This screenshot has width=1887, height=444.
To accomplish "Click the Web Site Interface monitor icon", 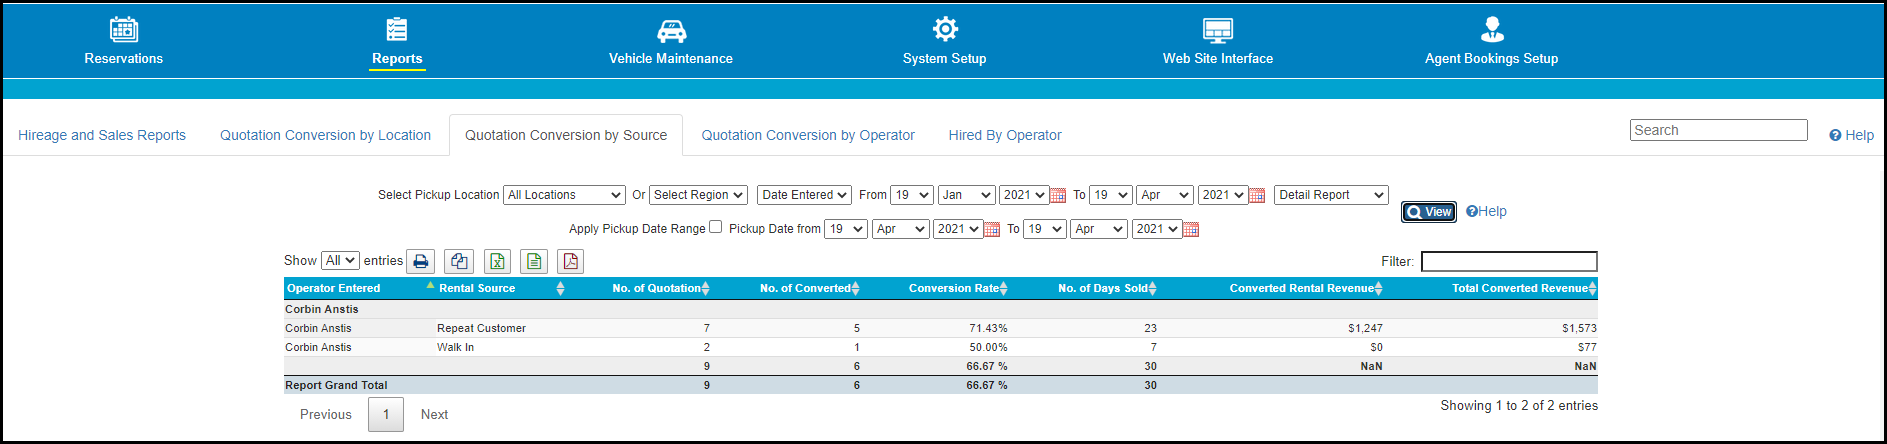I will click(x=1218, y=30).
